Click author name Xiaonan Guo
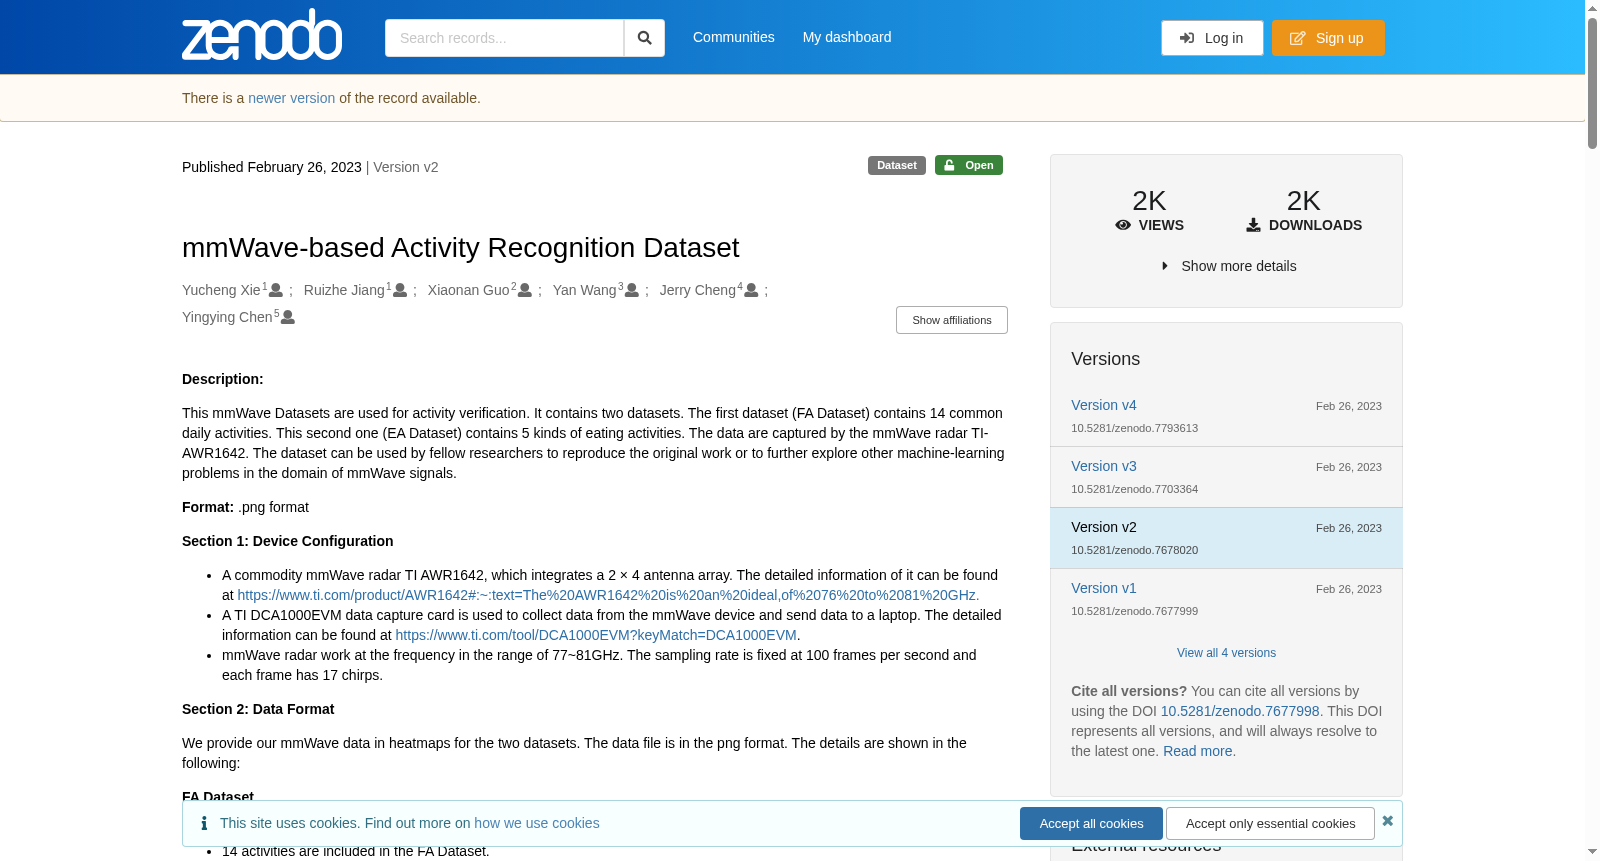 coord(469,290)
